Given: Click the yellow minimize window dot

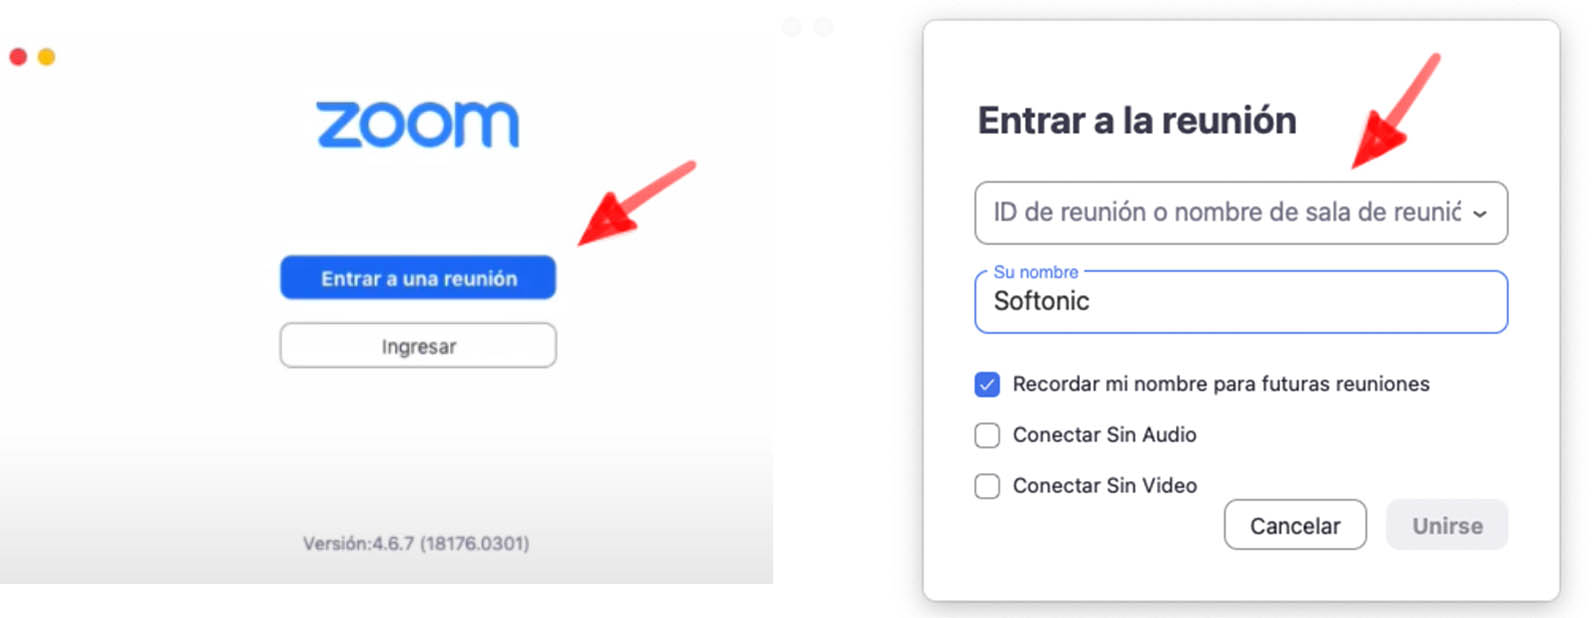Looking at the screenshot, I should [x=44, y=57].
